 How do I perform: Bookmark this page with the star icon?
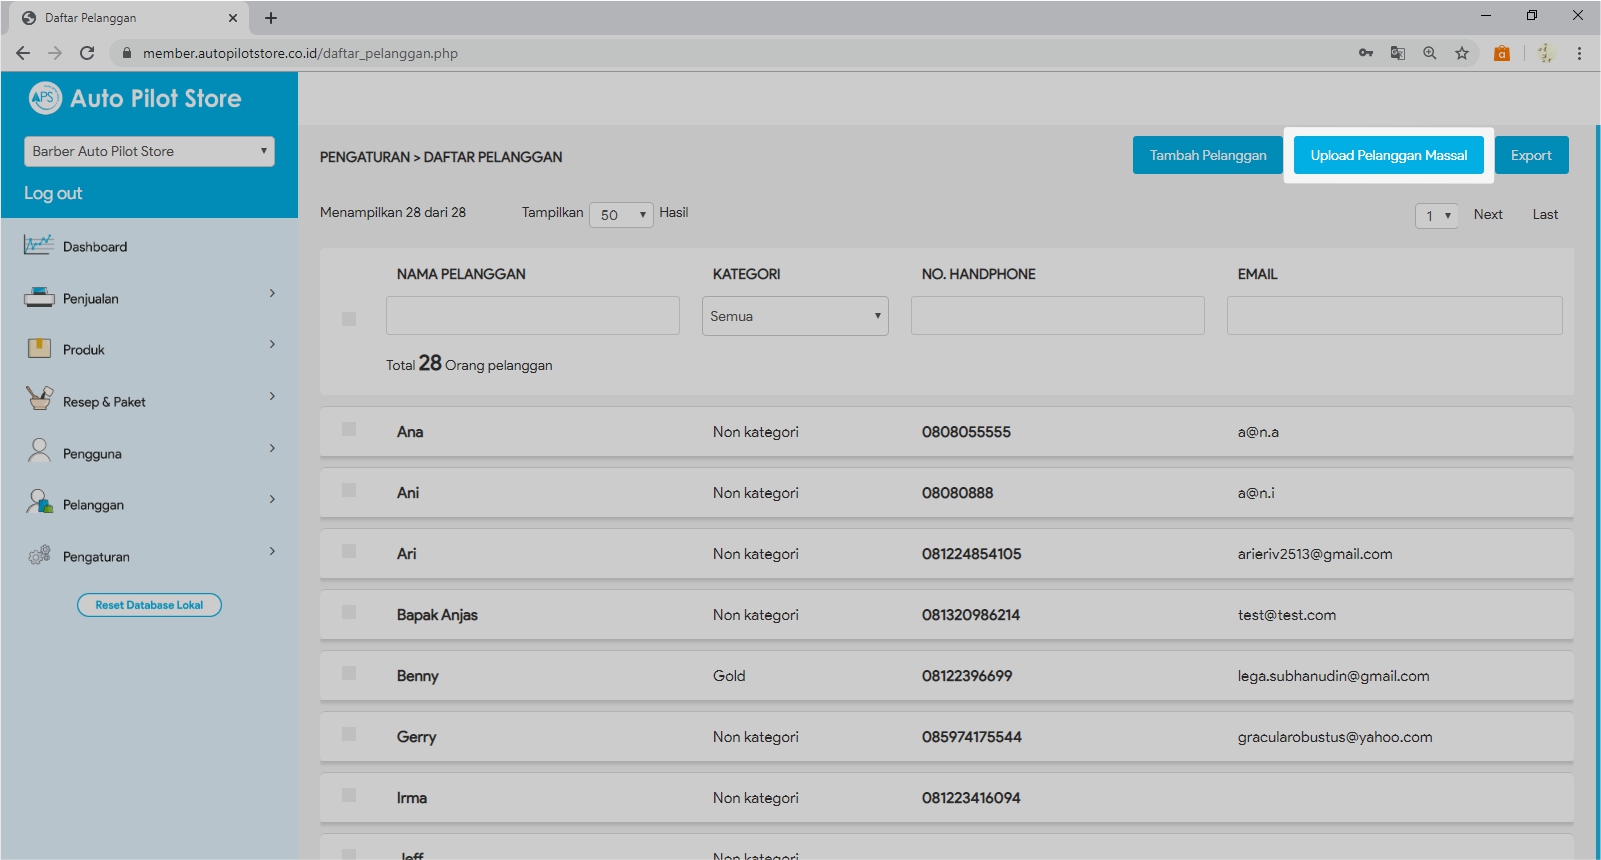click(x=1462, y=53)
